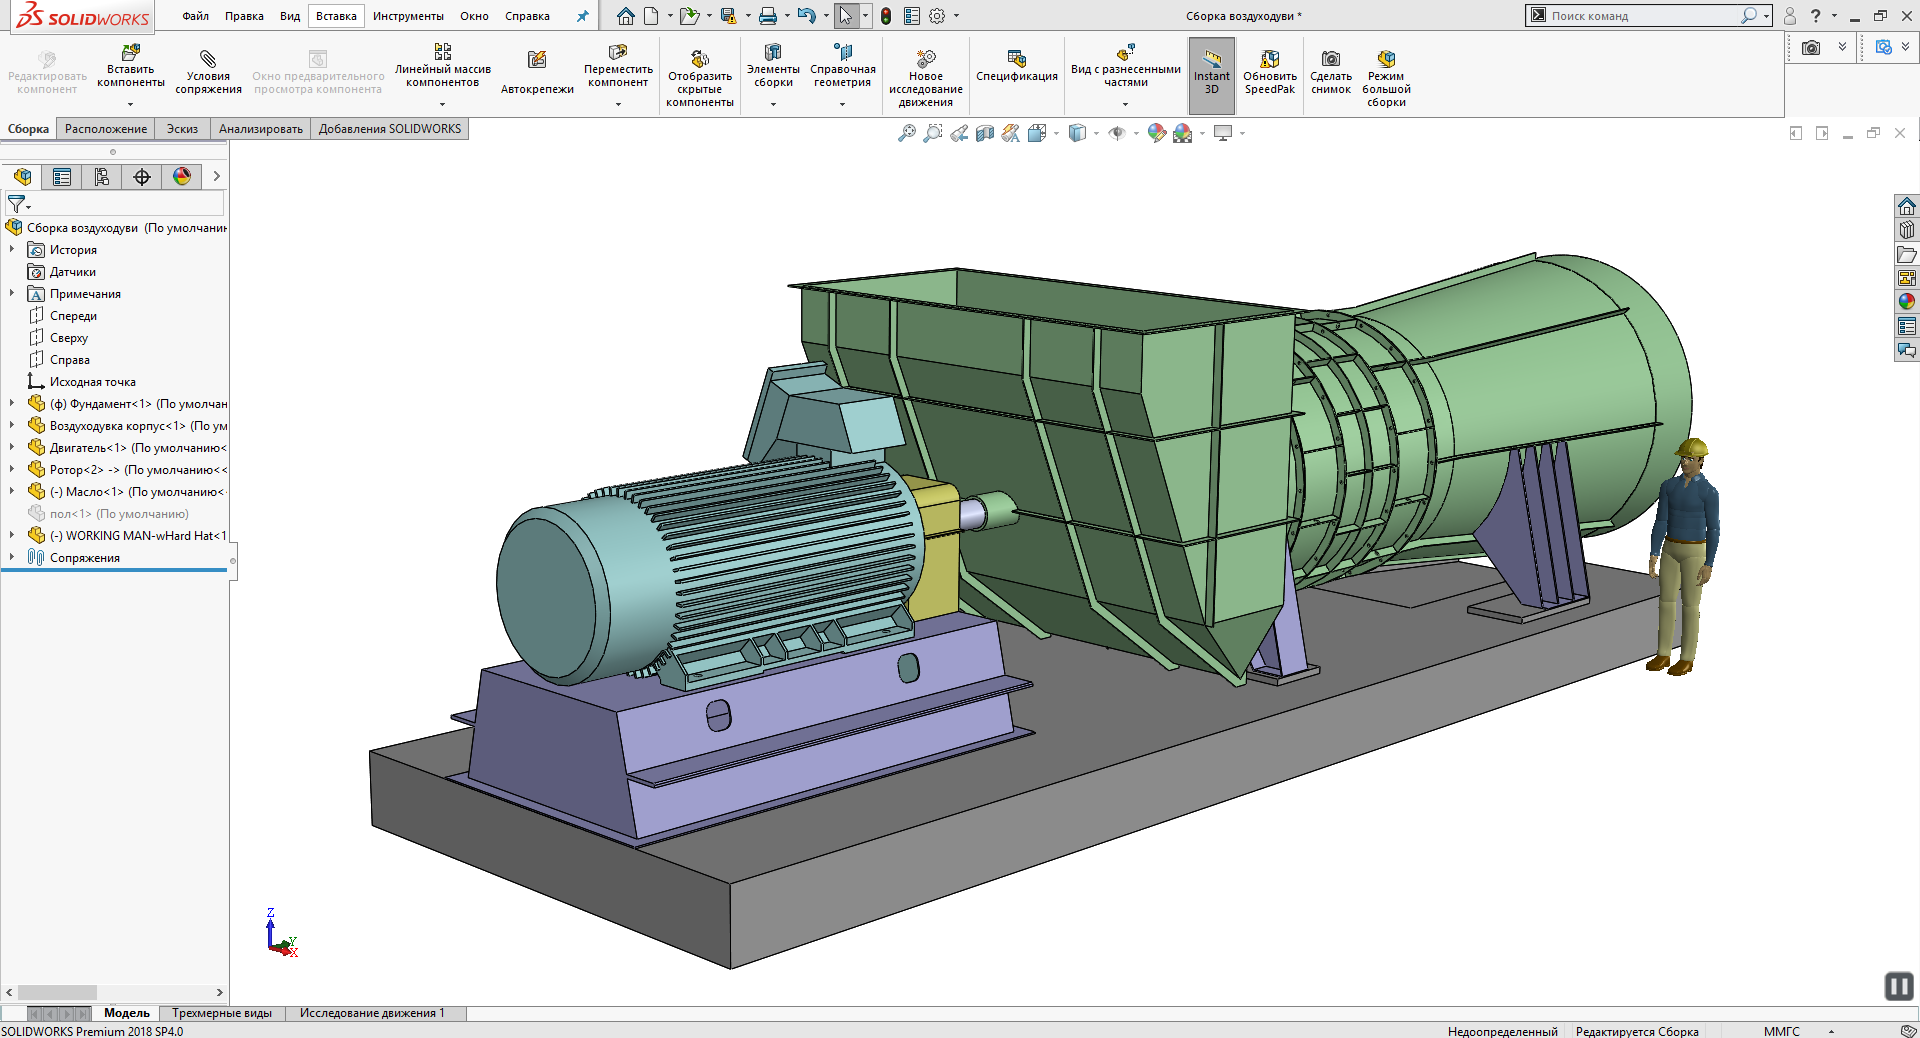Open Добавления SOLIDWORKS tab
Viewport: 1920px width, 1038px height.
click(x=390, y=129)
